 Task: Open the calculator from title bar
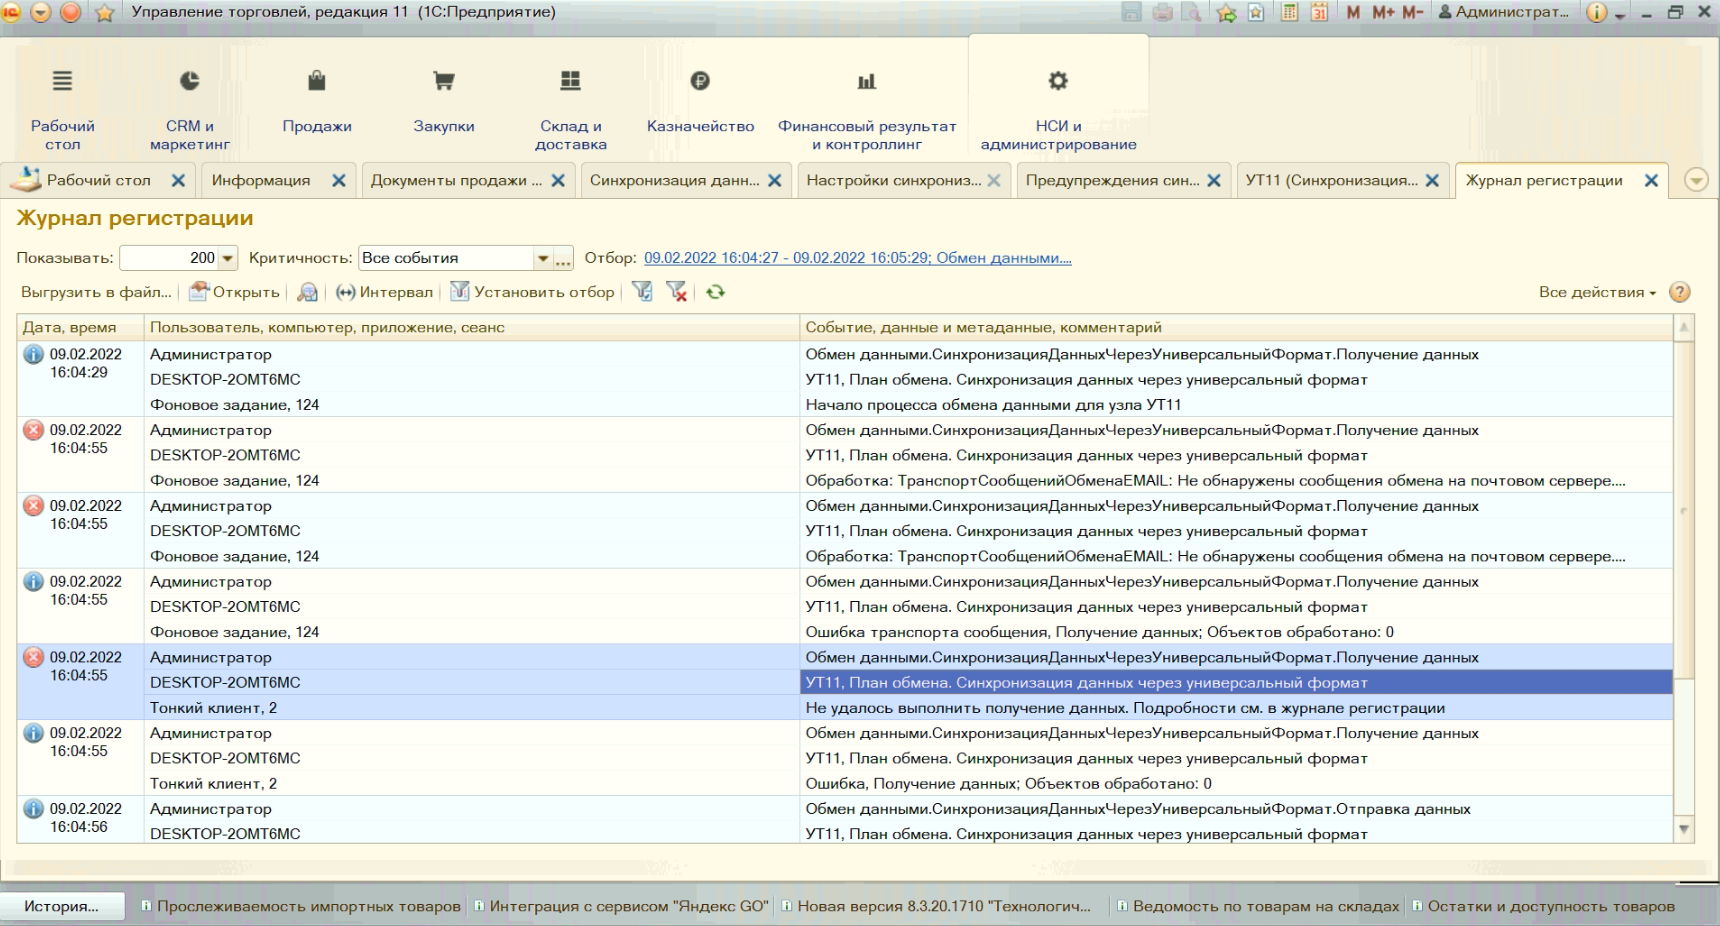[x=1290, y=13]
